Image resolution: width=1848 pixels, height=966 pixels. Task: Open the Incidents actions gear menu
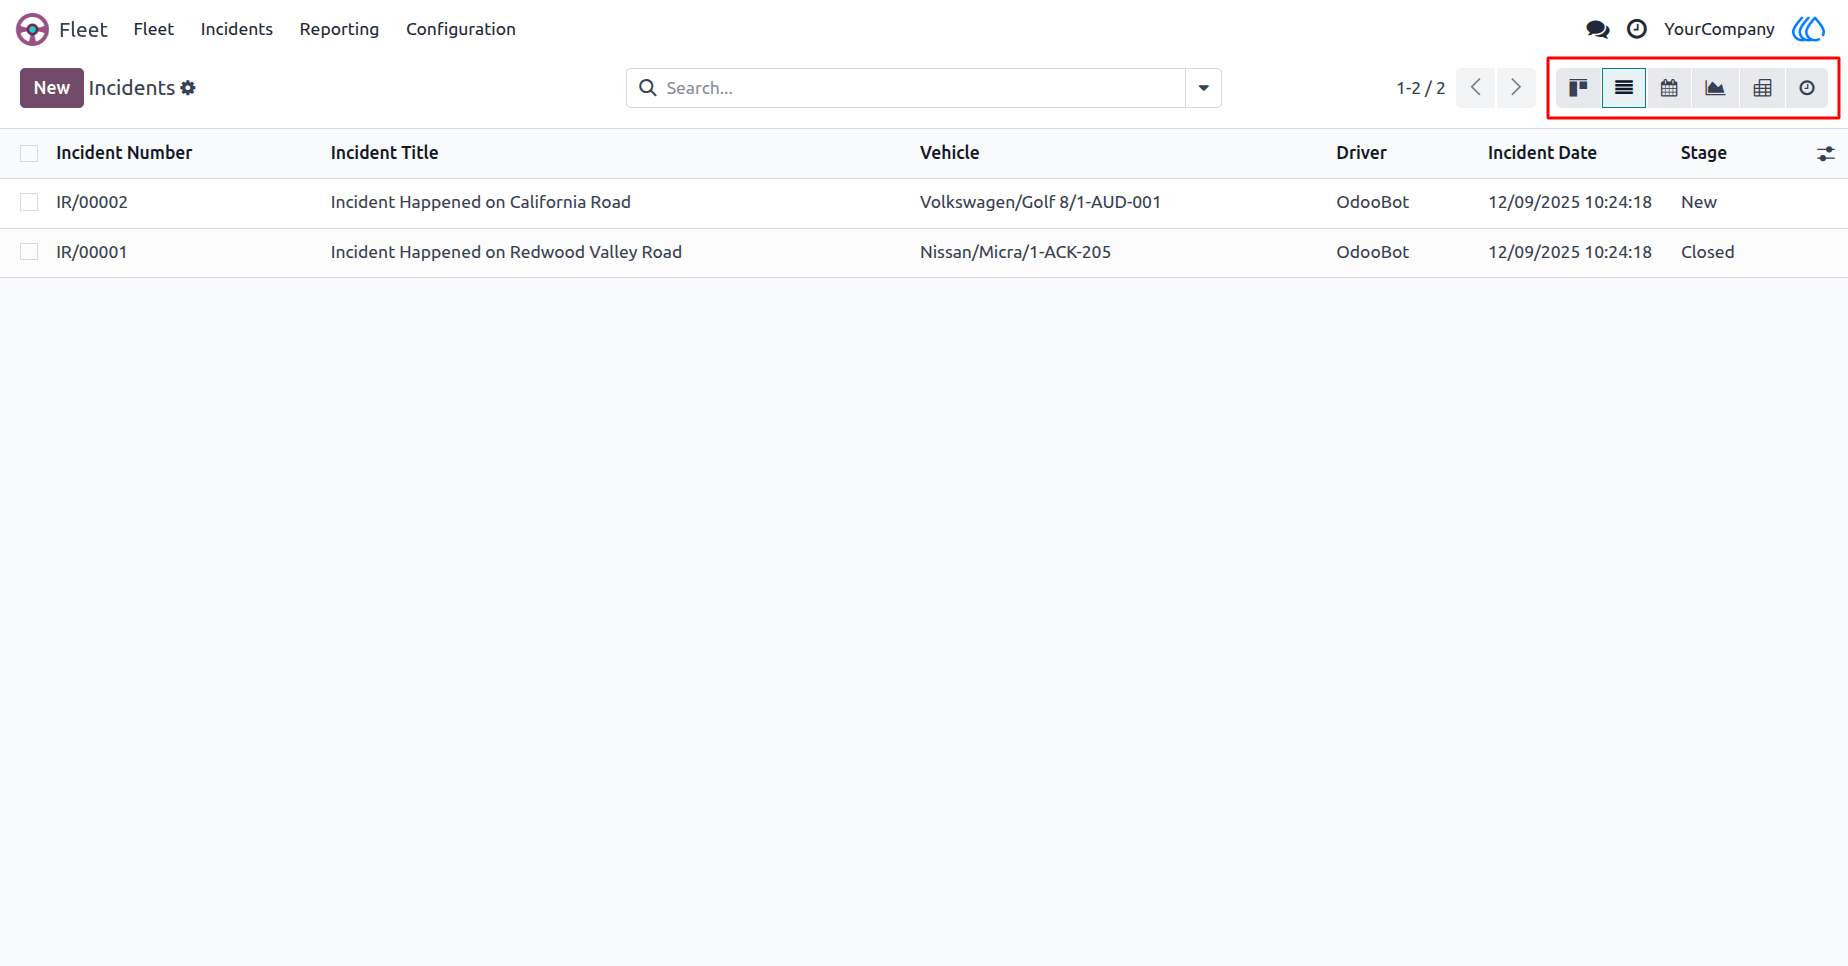[x=188, y=88]
